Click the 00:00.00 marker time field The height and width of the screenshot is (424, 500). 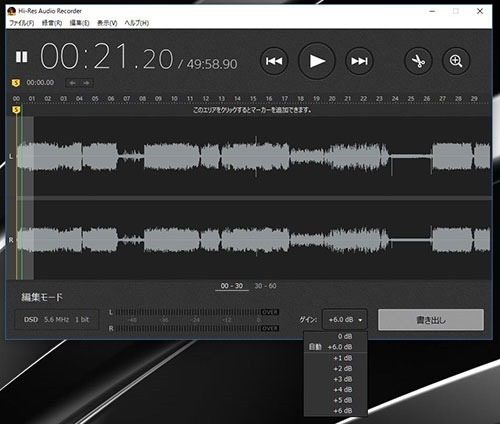click(40, 83)
